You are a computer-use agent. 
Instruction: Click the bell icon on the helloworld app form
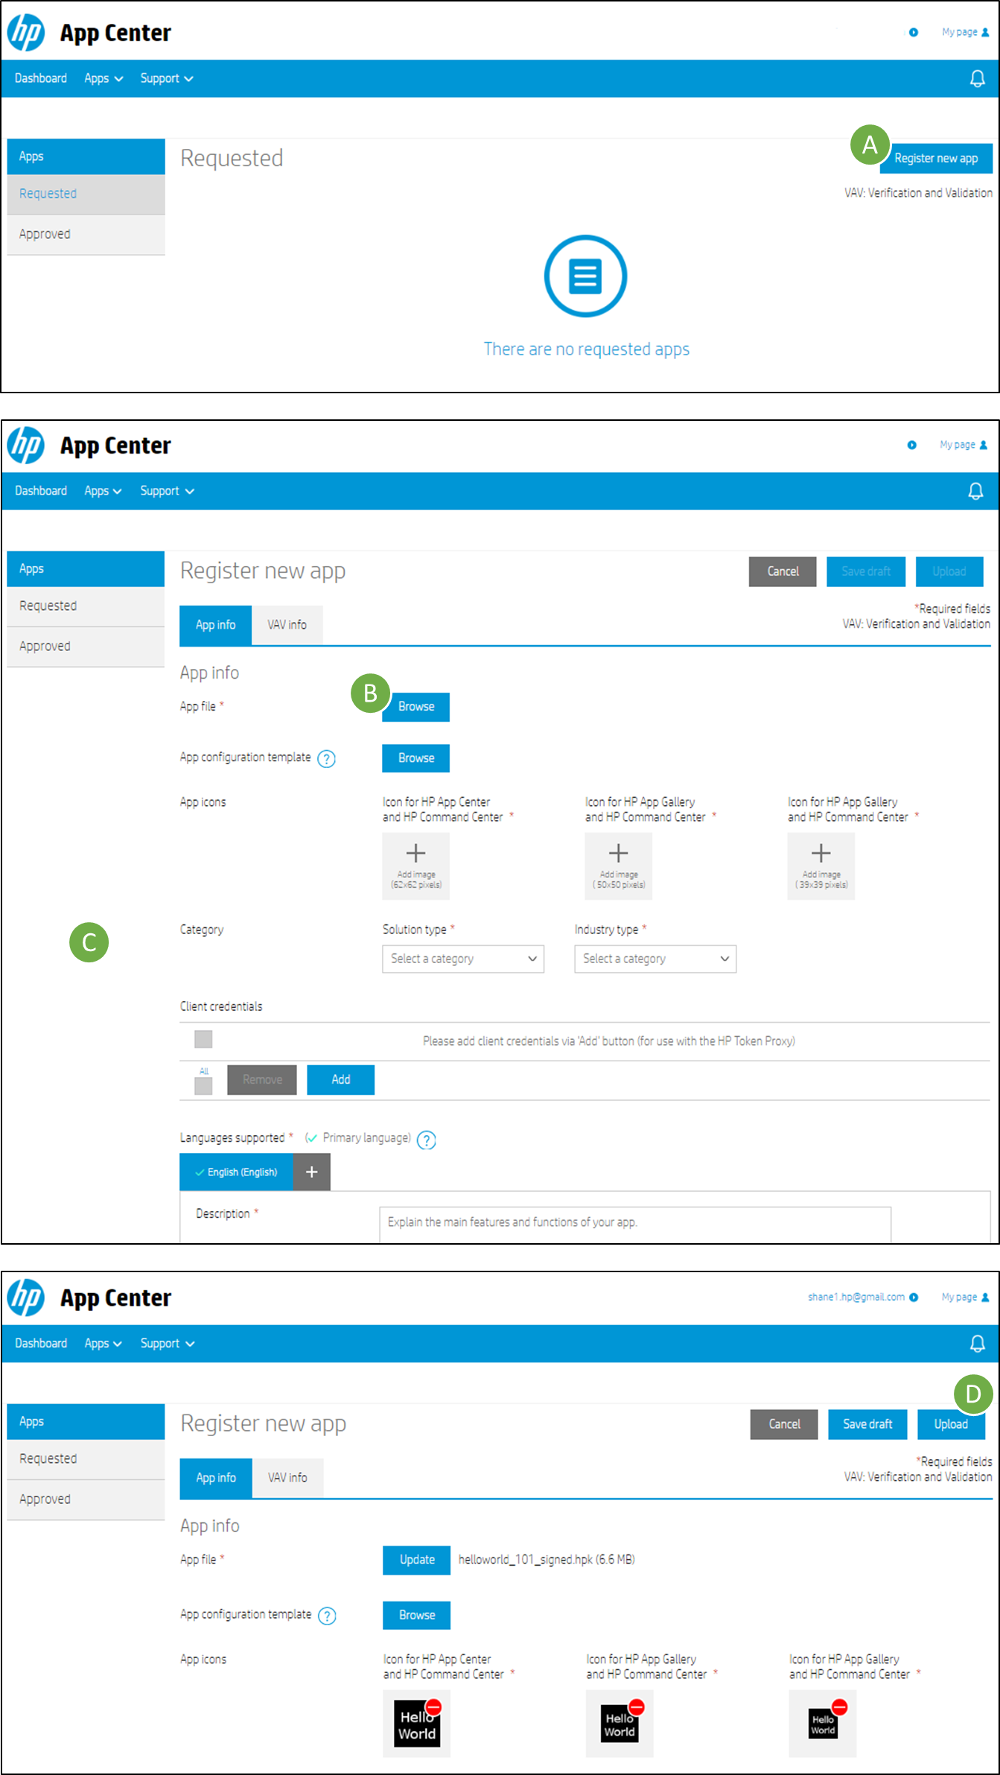click(977, 1344)
